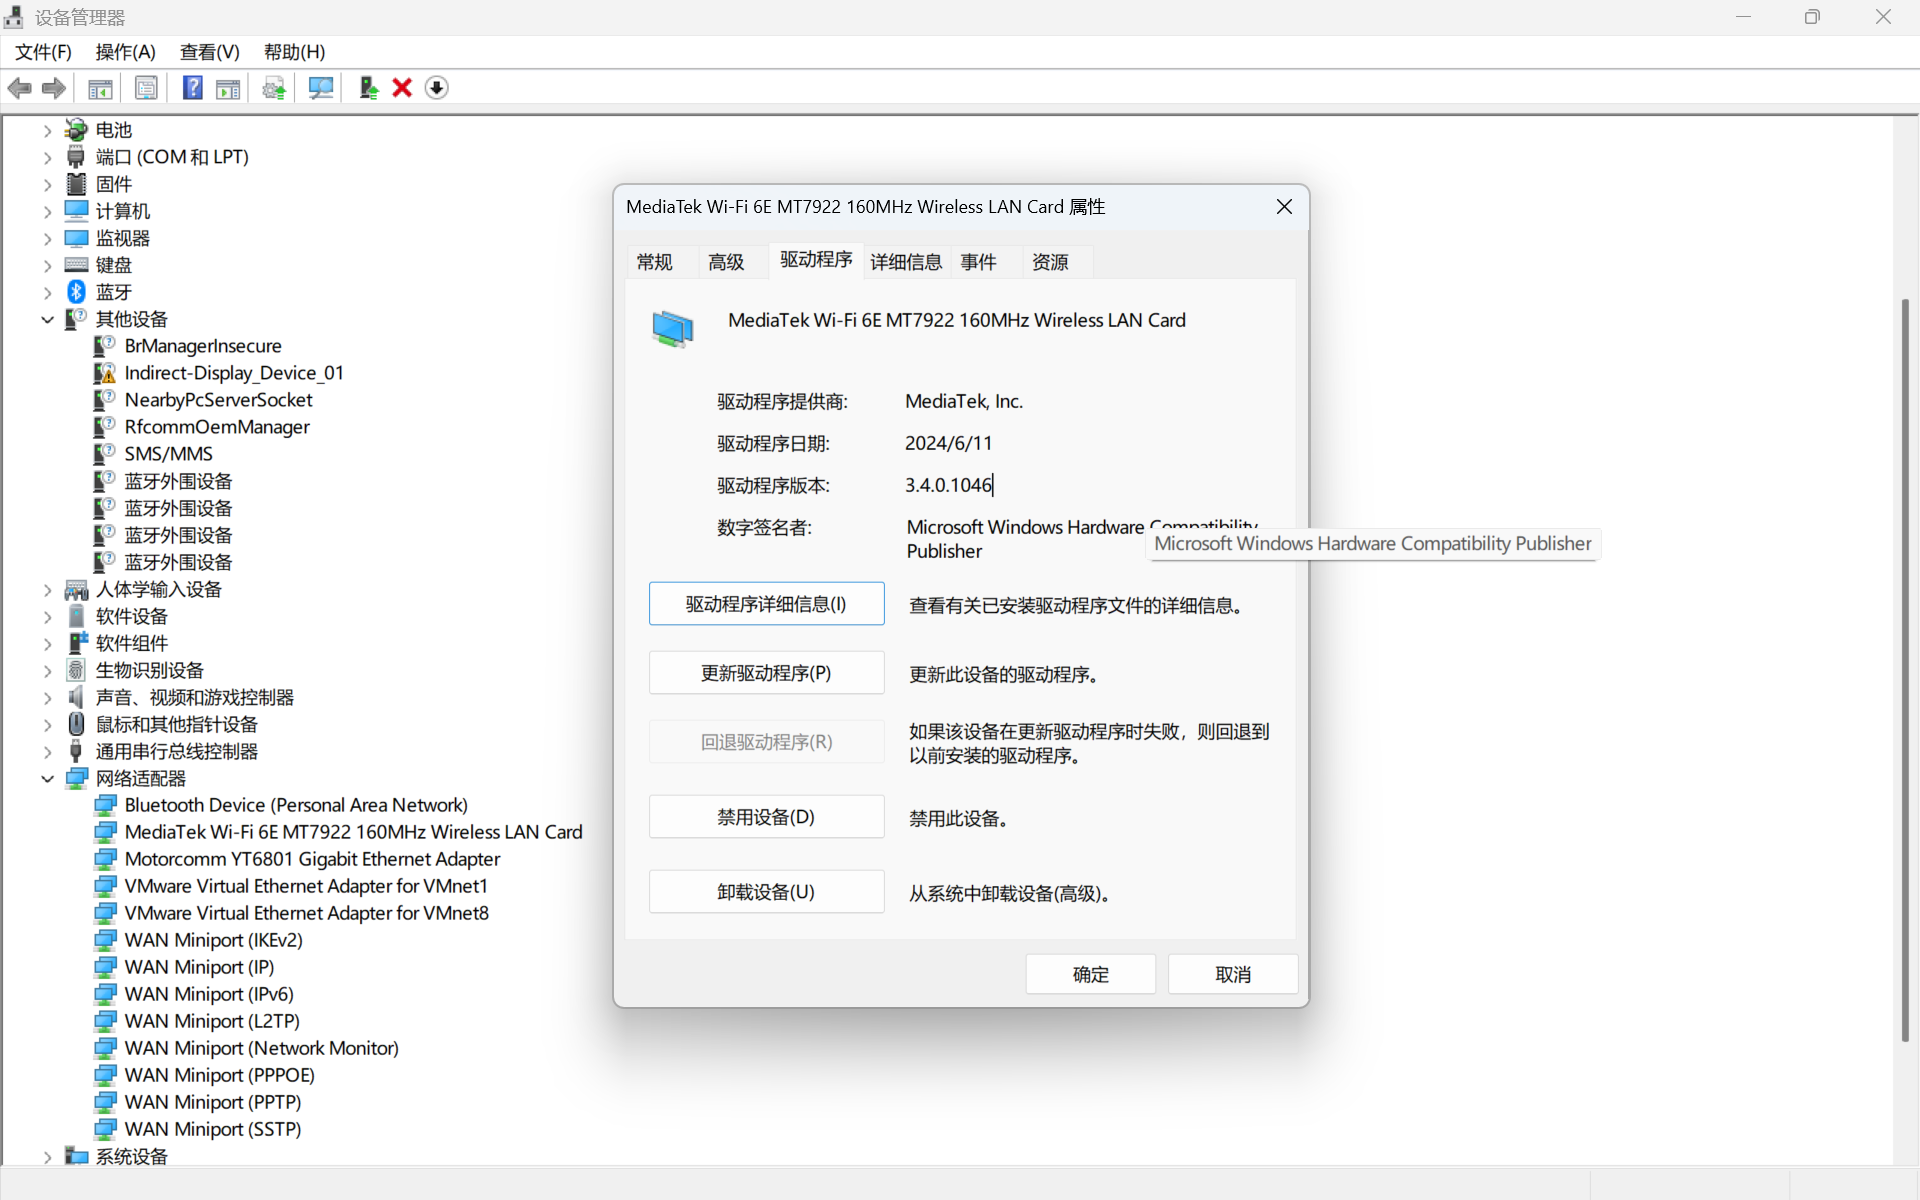Click the update driver computer-with-green-arrow icon

tap(368, 88)
